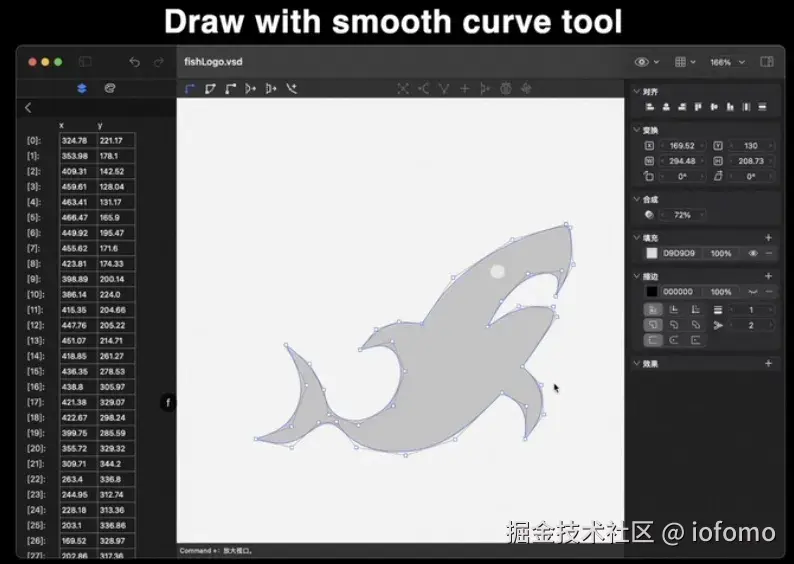Select the first stroke position option (highlighted)
794x564 pixels.
pyautogui.click(x=653, y=309)
